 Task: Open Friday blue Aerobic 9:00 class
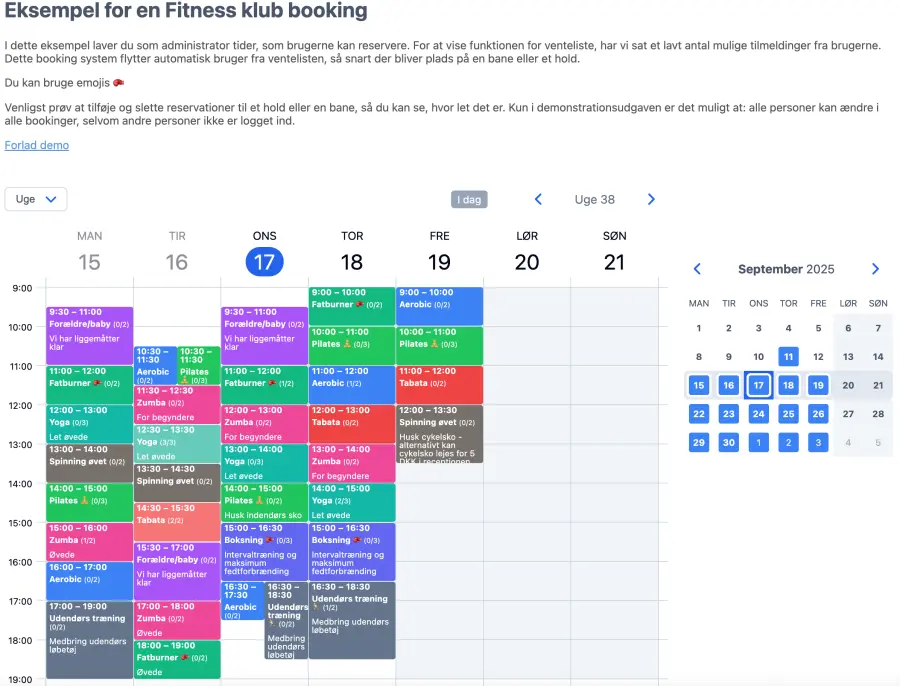point(439,305)
